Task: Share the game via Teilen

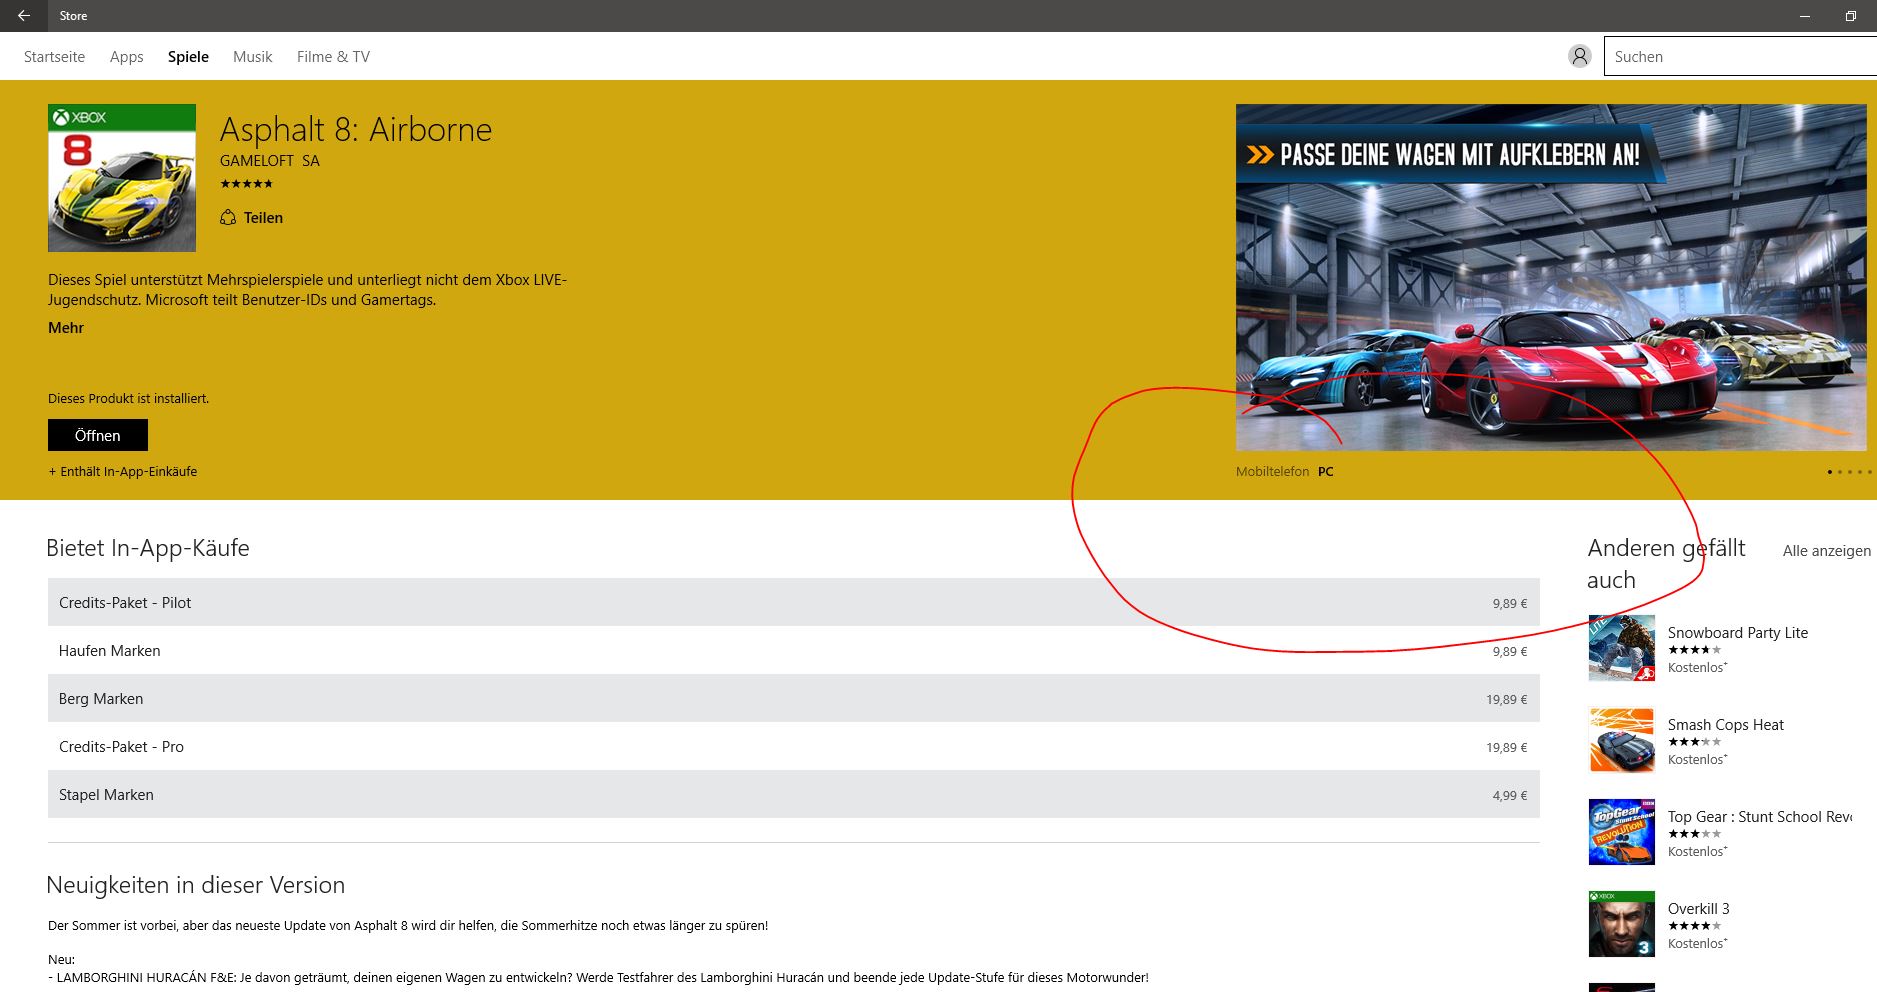Action: [263, 218]
